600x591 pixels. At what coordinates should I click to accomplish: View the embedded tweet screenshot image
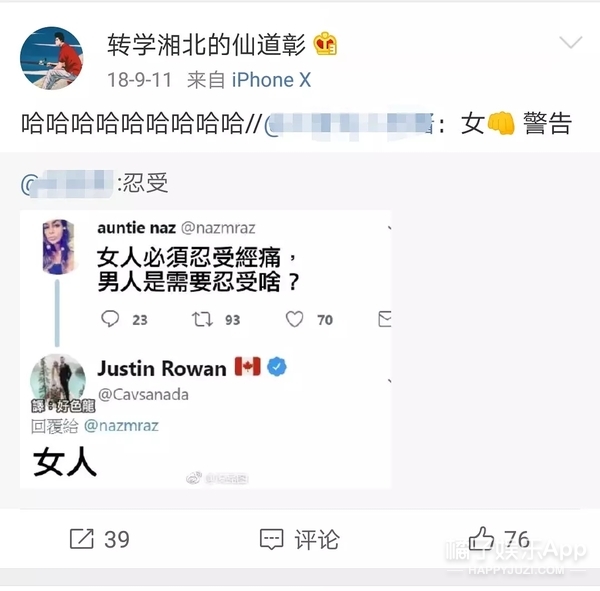click(x=206, y=349)
